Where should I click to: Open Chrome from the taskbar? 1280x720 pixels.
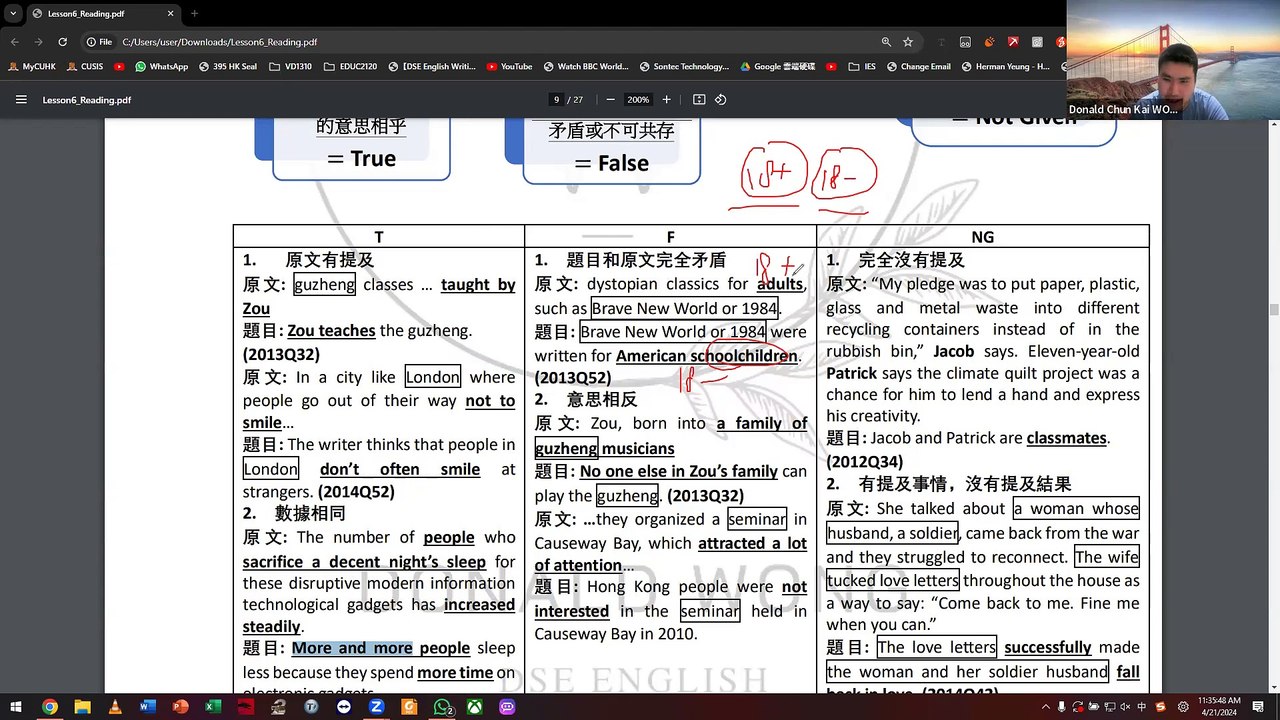49,707
